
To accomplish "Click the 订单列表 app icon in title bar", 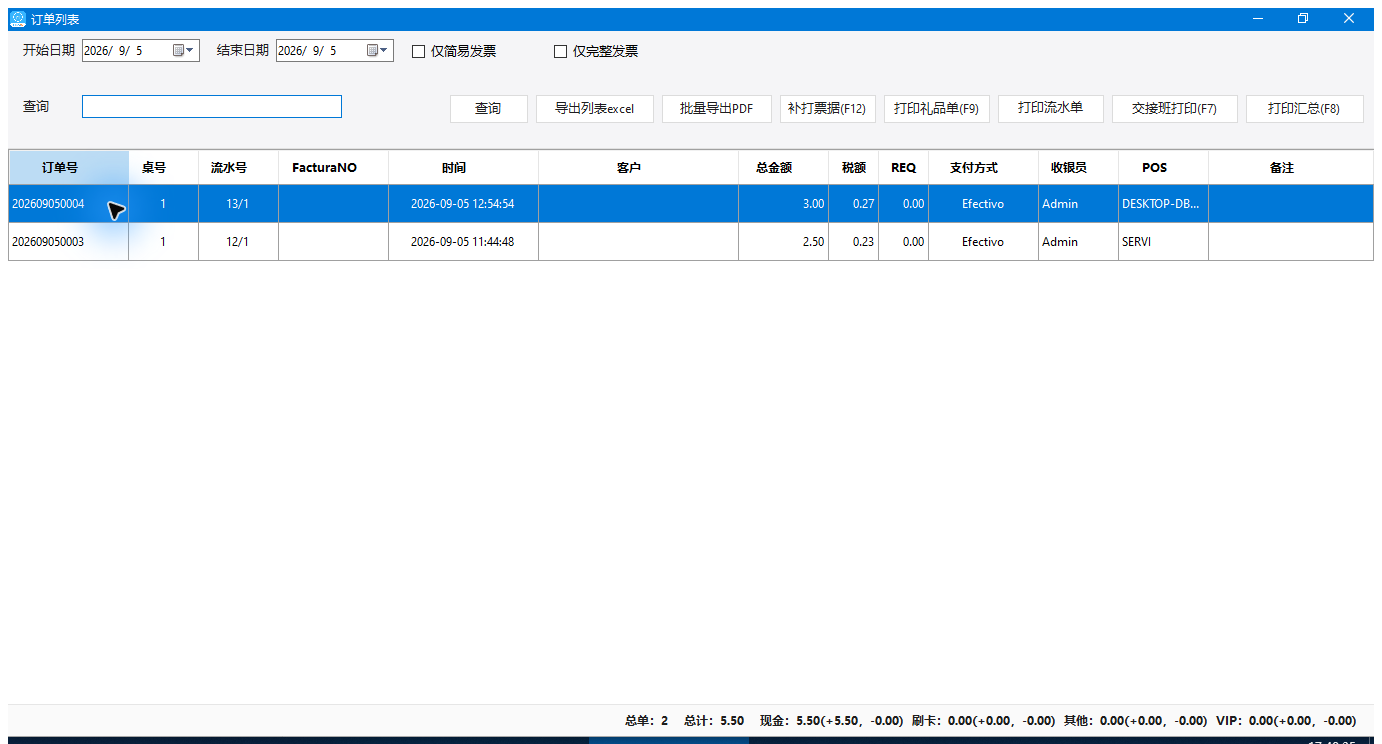I will pyautogui.click(x=18, y=18).
